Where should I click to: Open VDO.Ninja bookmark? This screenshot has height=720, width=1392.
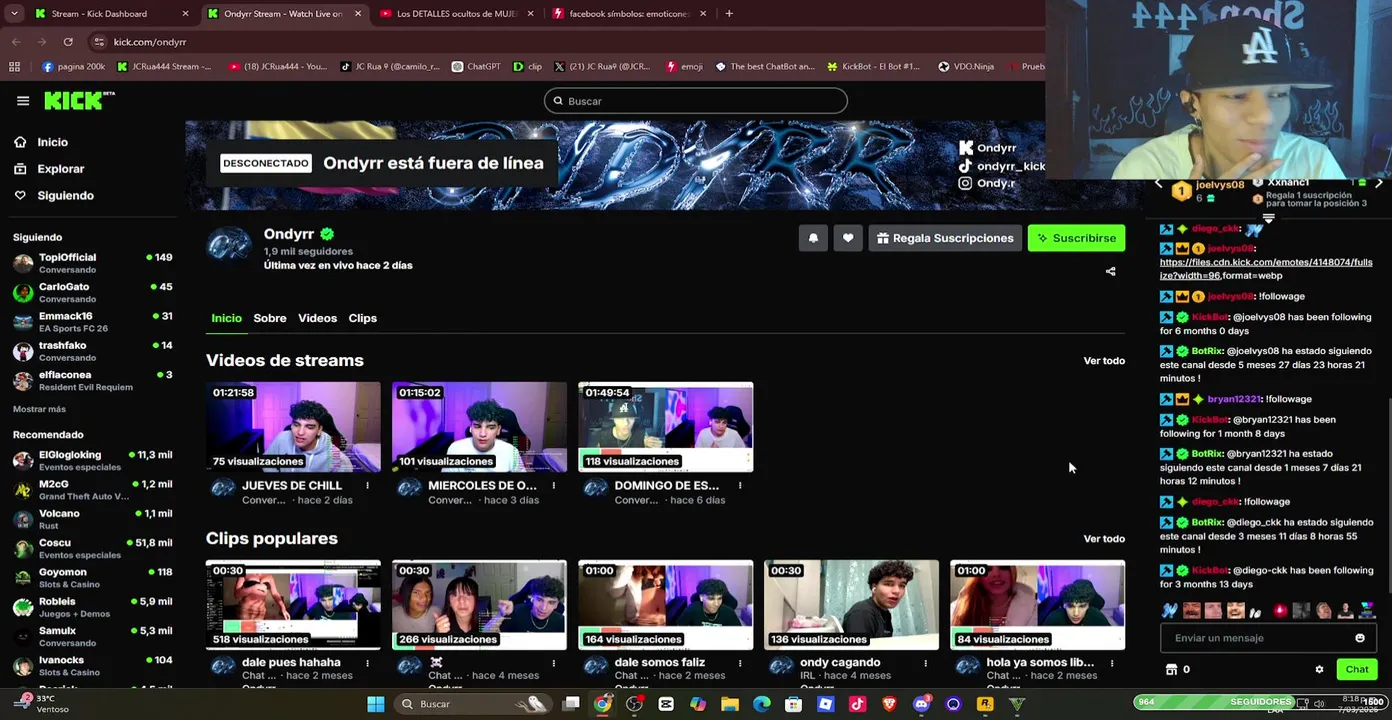(x=966, y=67)
